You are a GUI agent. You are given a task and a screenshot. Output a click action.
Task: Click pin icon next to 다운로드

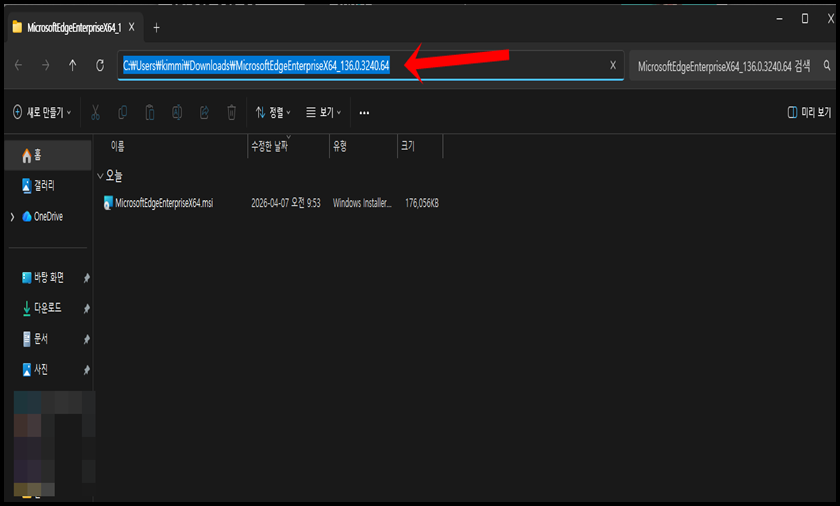tap(86, 308)
